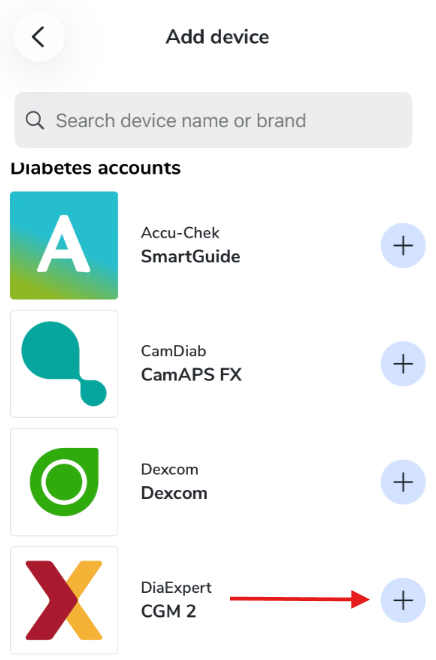Tap the green Dexcom logo
This screenshot has height=660, width=436.
point(64,482)
